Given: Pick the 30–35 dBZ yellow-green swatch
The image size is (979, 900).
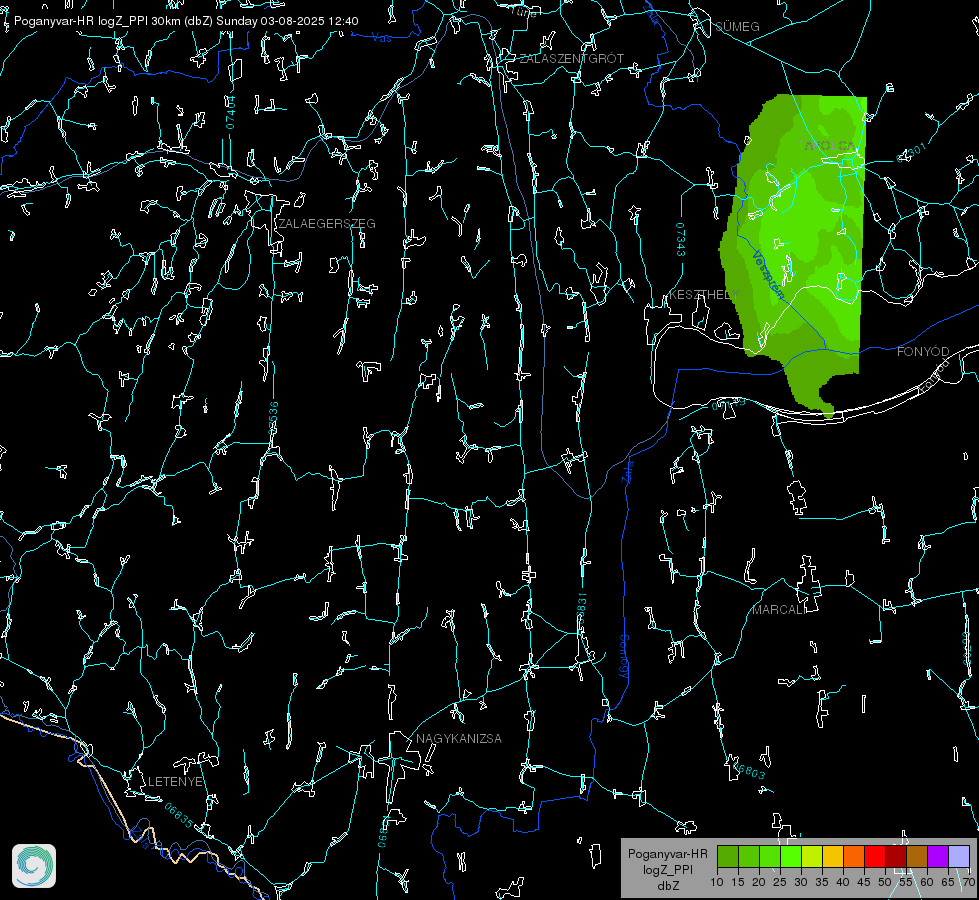Looking at the screenshot, I should [x=812, y=857].
